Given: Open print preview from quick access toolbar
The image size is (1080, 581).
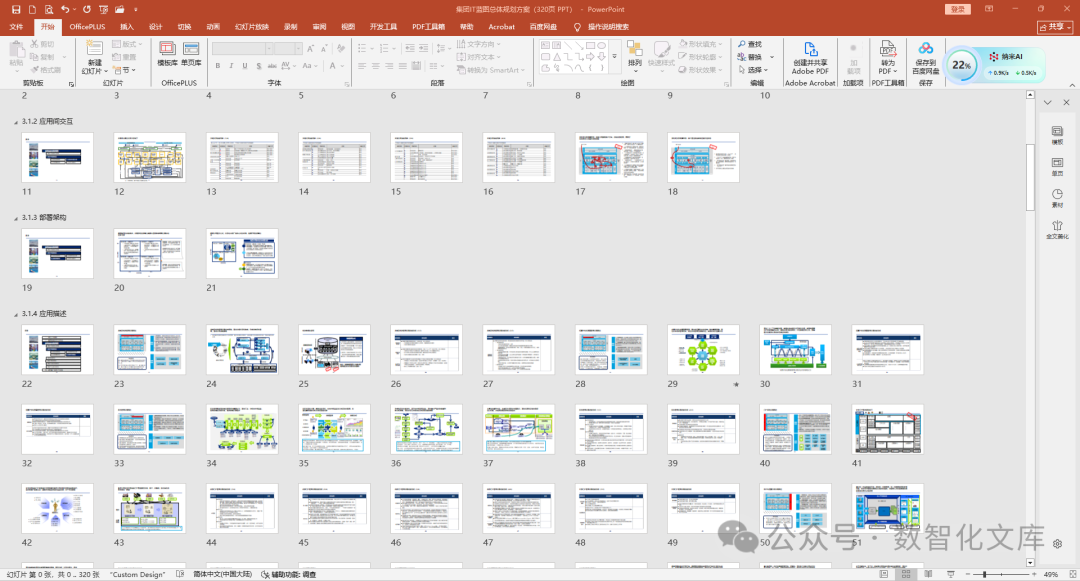Looking at the screenshot, I should pos(49,10).
